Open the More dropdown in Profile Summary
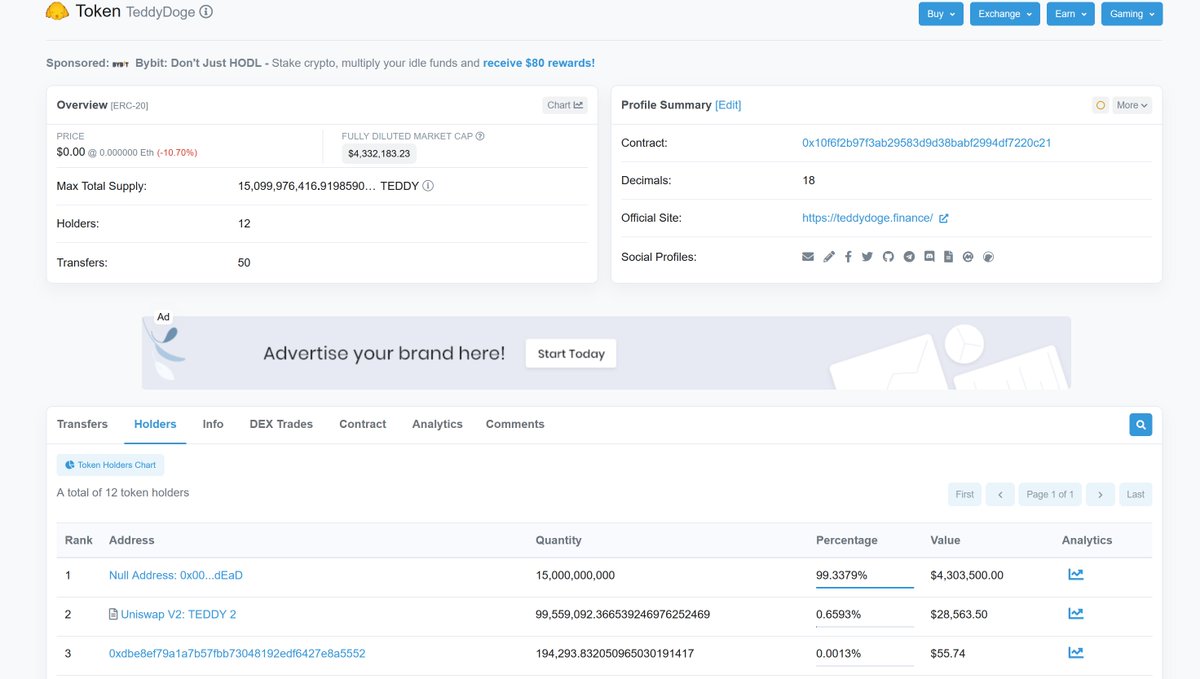The height and width of the screenshot is (679, 1200). (1132, 105)
